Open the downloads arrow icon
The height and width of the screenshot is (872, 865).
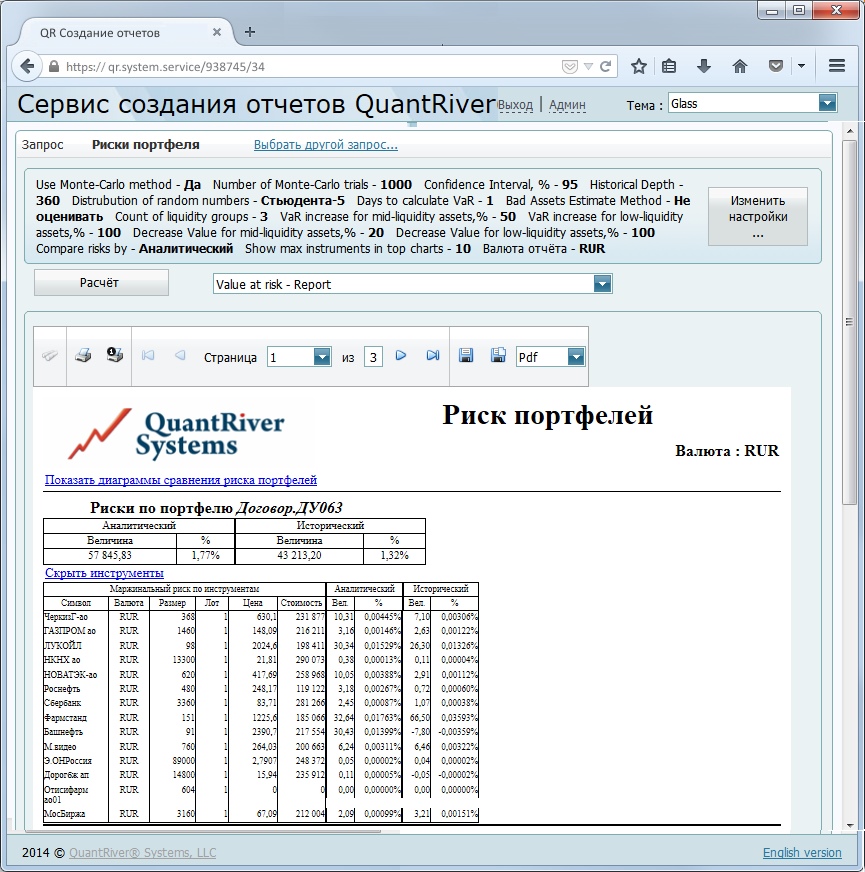[704, 67]
